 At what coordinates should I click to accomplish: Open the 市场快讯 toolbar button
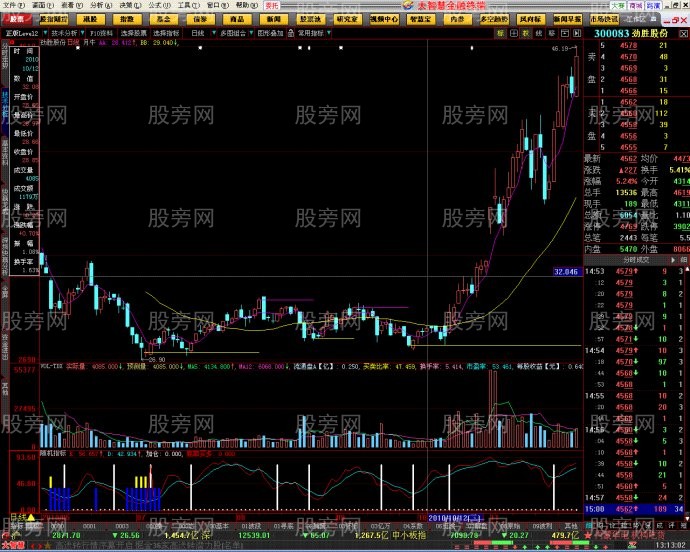tap(604, 19)
